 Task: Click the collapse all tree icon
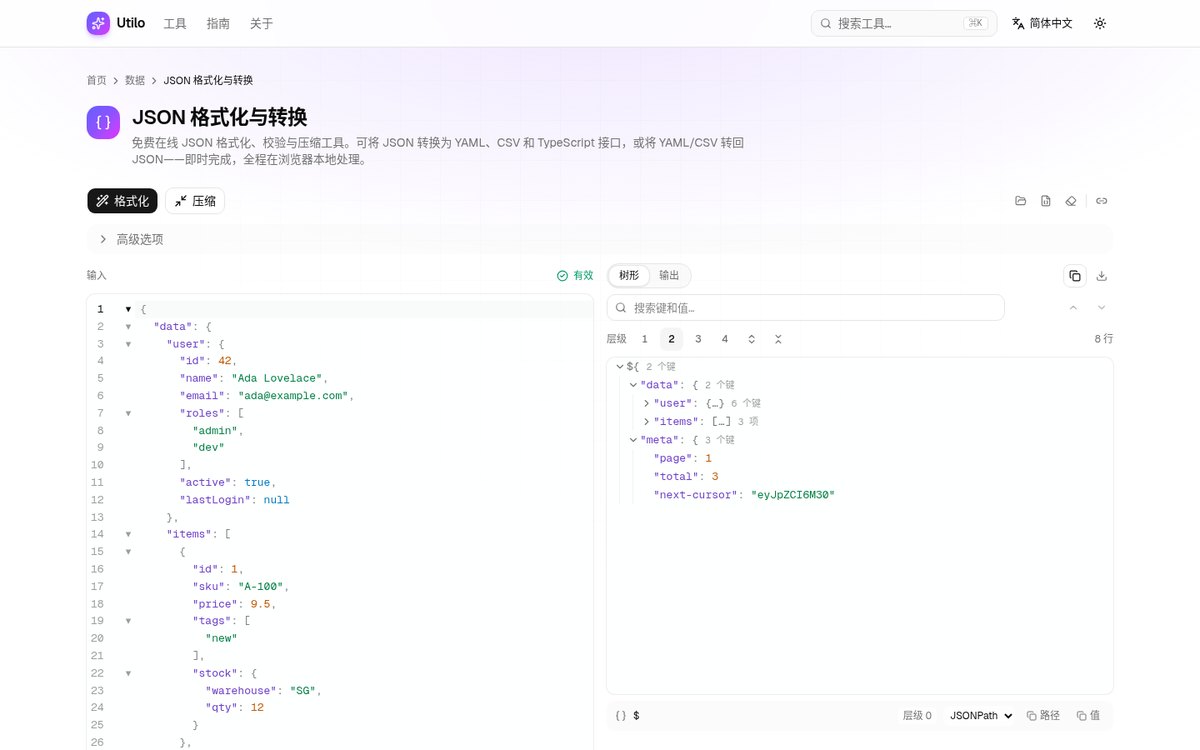coord(778,339)
